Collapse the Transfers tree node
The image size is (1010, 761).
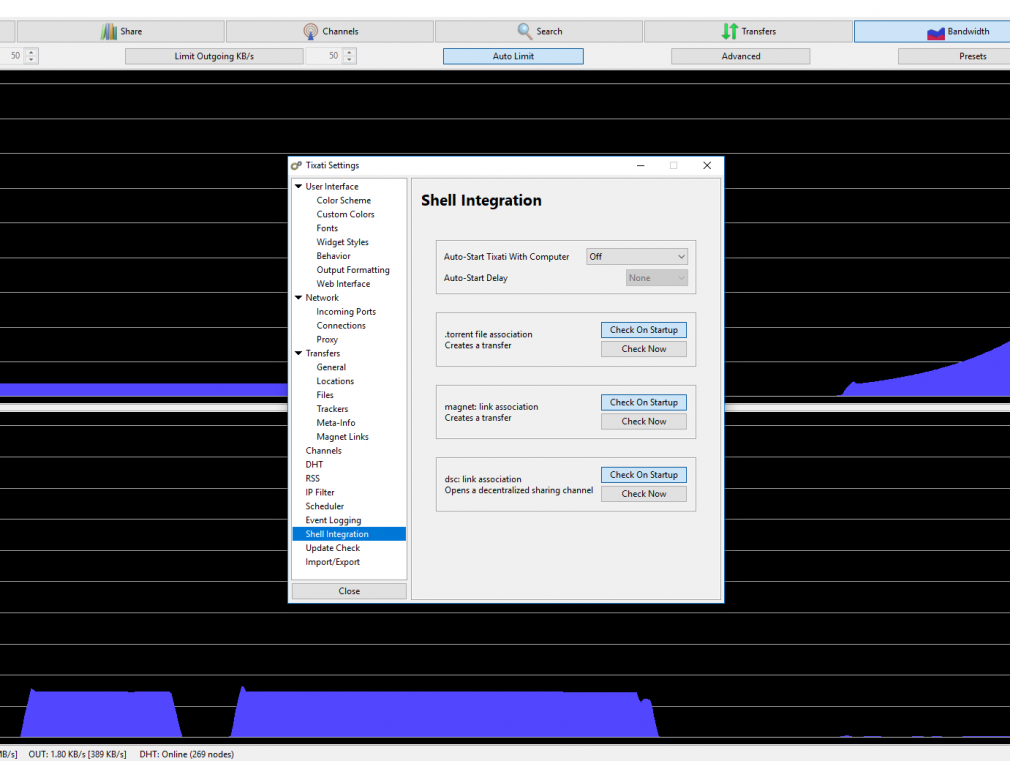(298, 353)
